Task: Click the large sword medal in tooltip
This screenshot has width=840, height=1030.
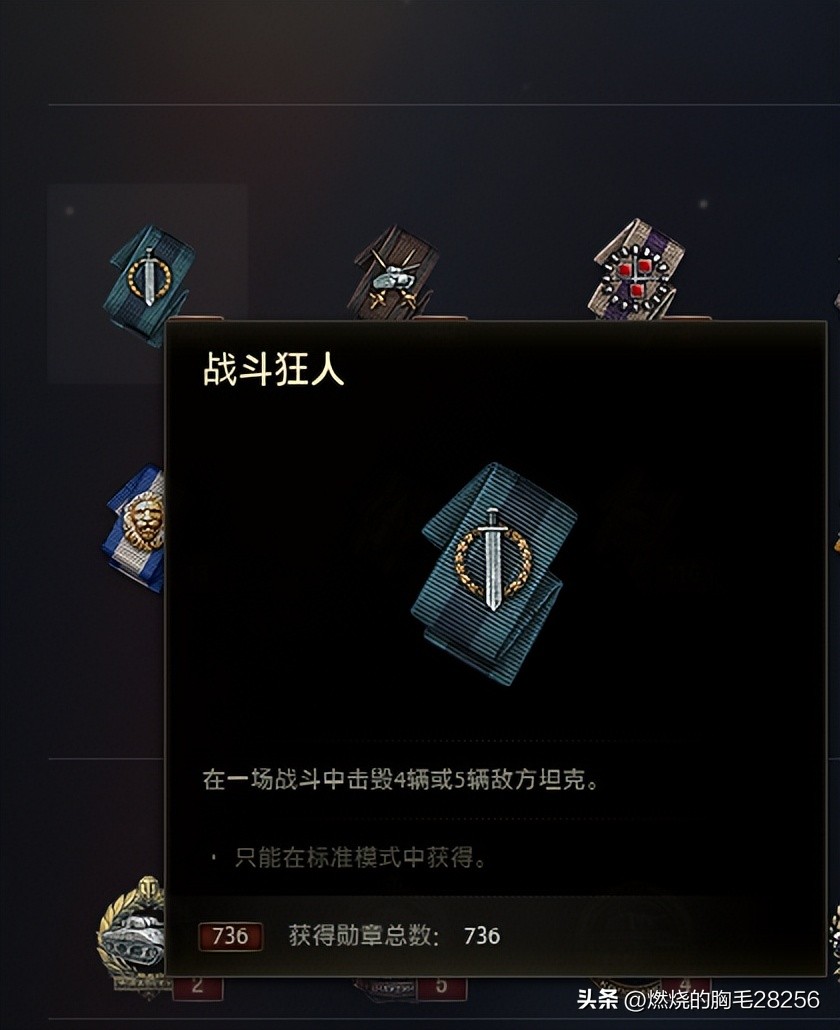Action: click(494, 573)
